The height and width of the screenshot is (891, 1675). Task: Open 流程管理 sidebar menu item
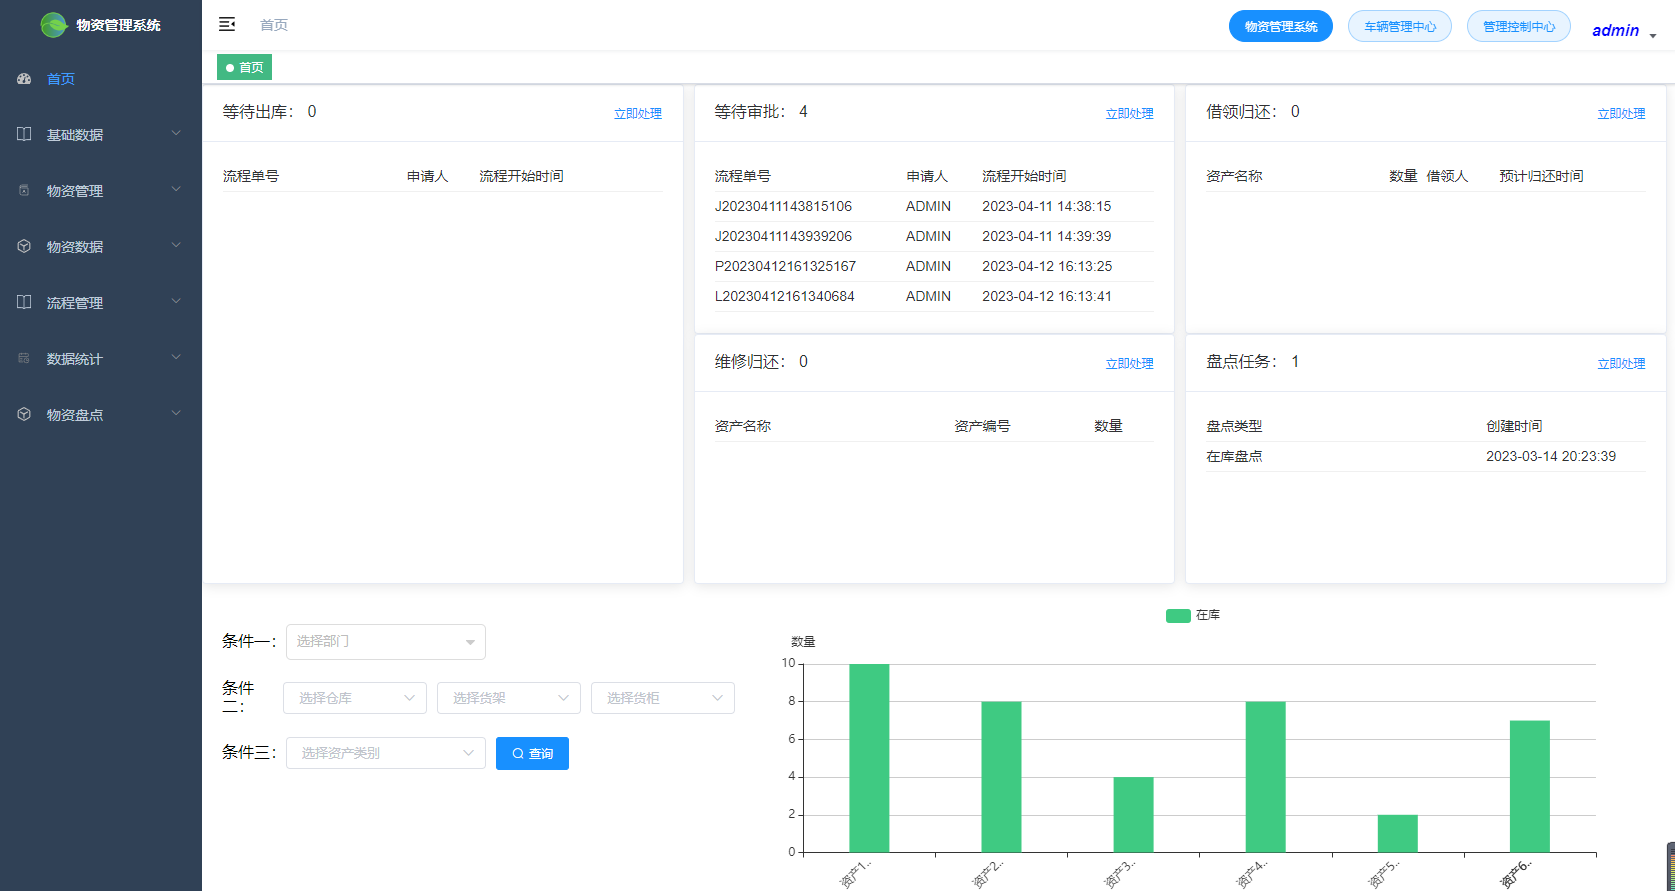click(101, 303)
